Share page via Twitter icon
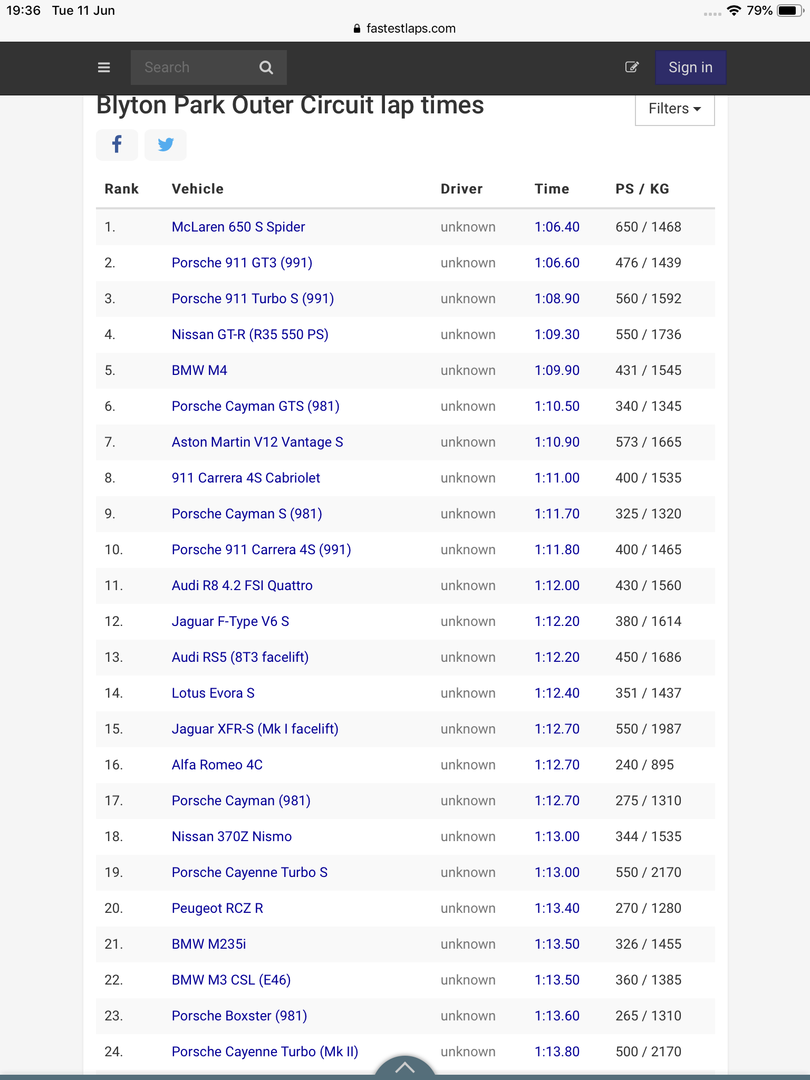This screenshot has height=1080, width=810. [x=165, y=145]
